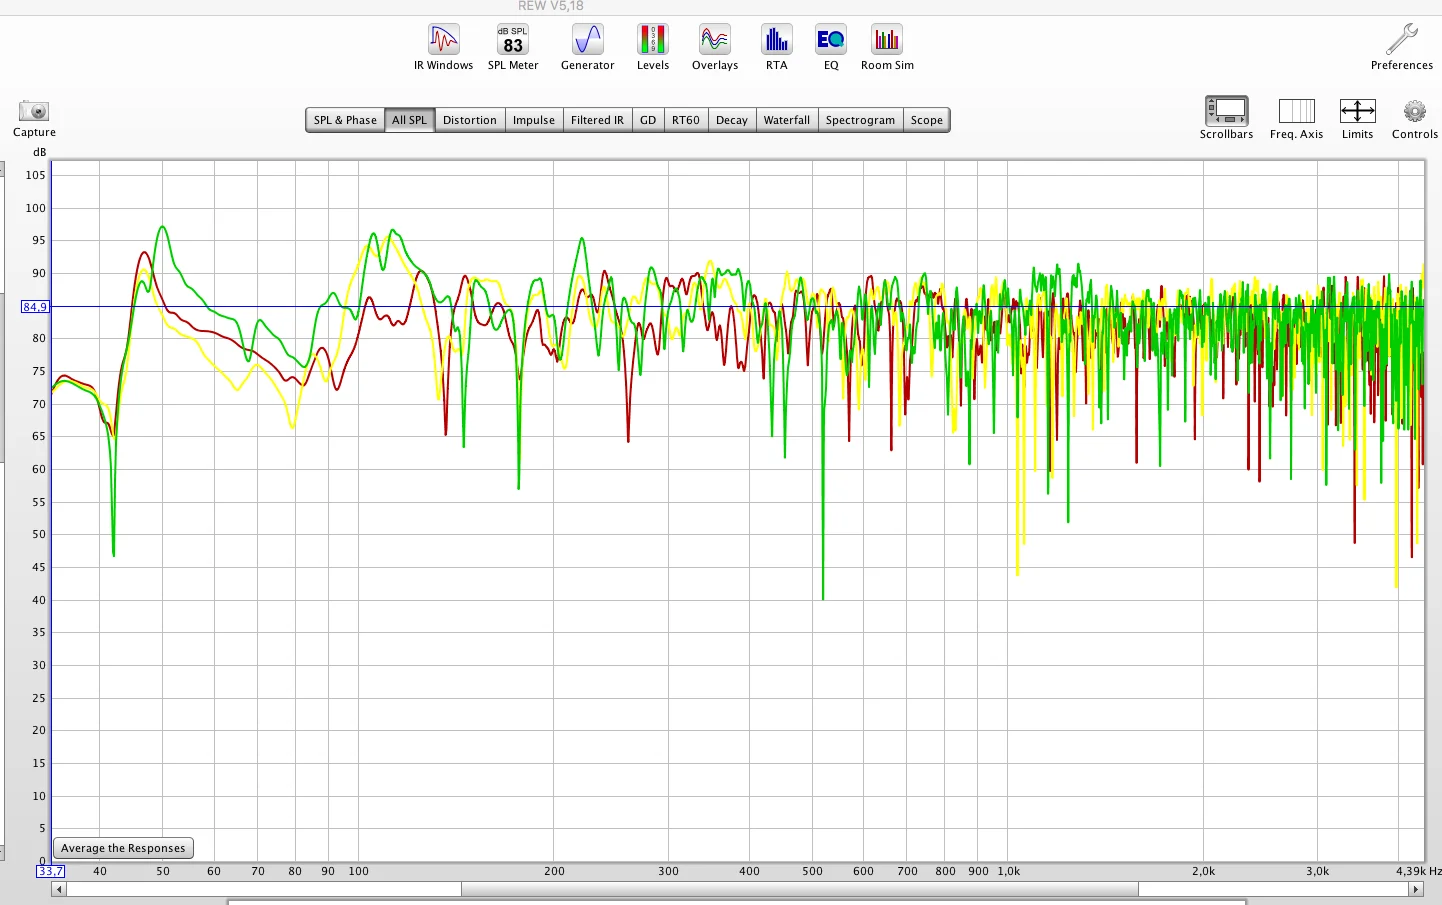Viewport: 1442px width, 905px height.
Task: Open the RT60 tab
Action: tap(686, 120)
